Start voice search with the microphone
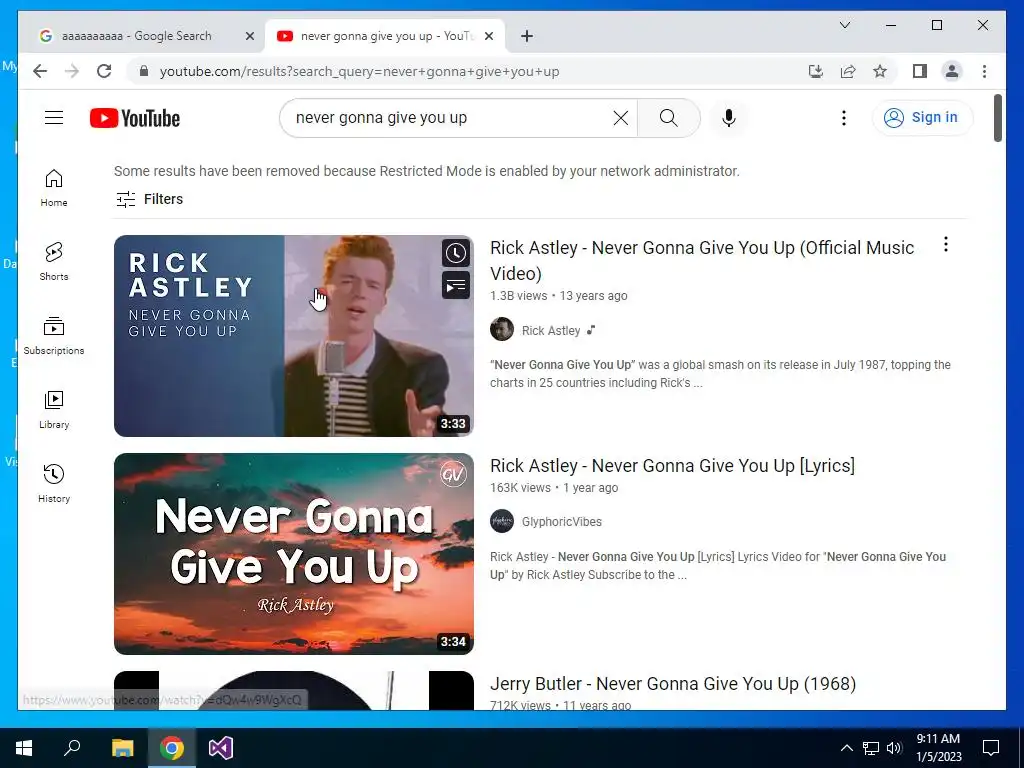This screenshot has height=768, width=1024. tap(729, 118)
